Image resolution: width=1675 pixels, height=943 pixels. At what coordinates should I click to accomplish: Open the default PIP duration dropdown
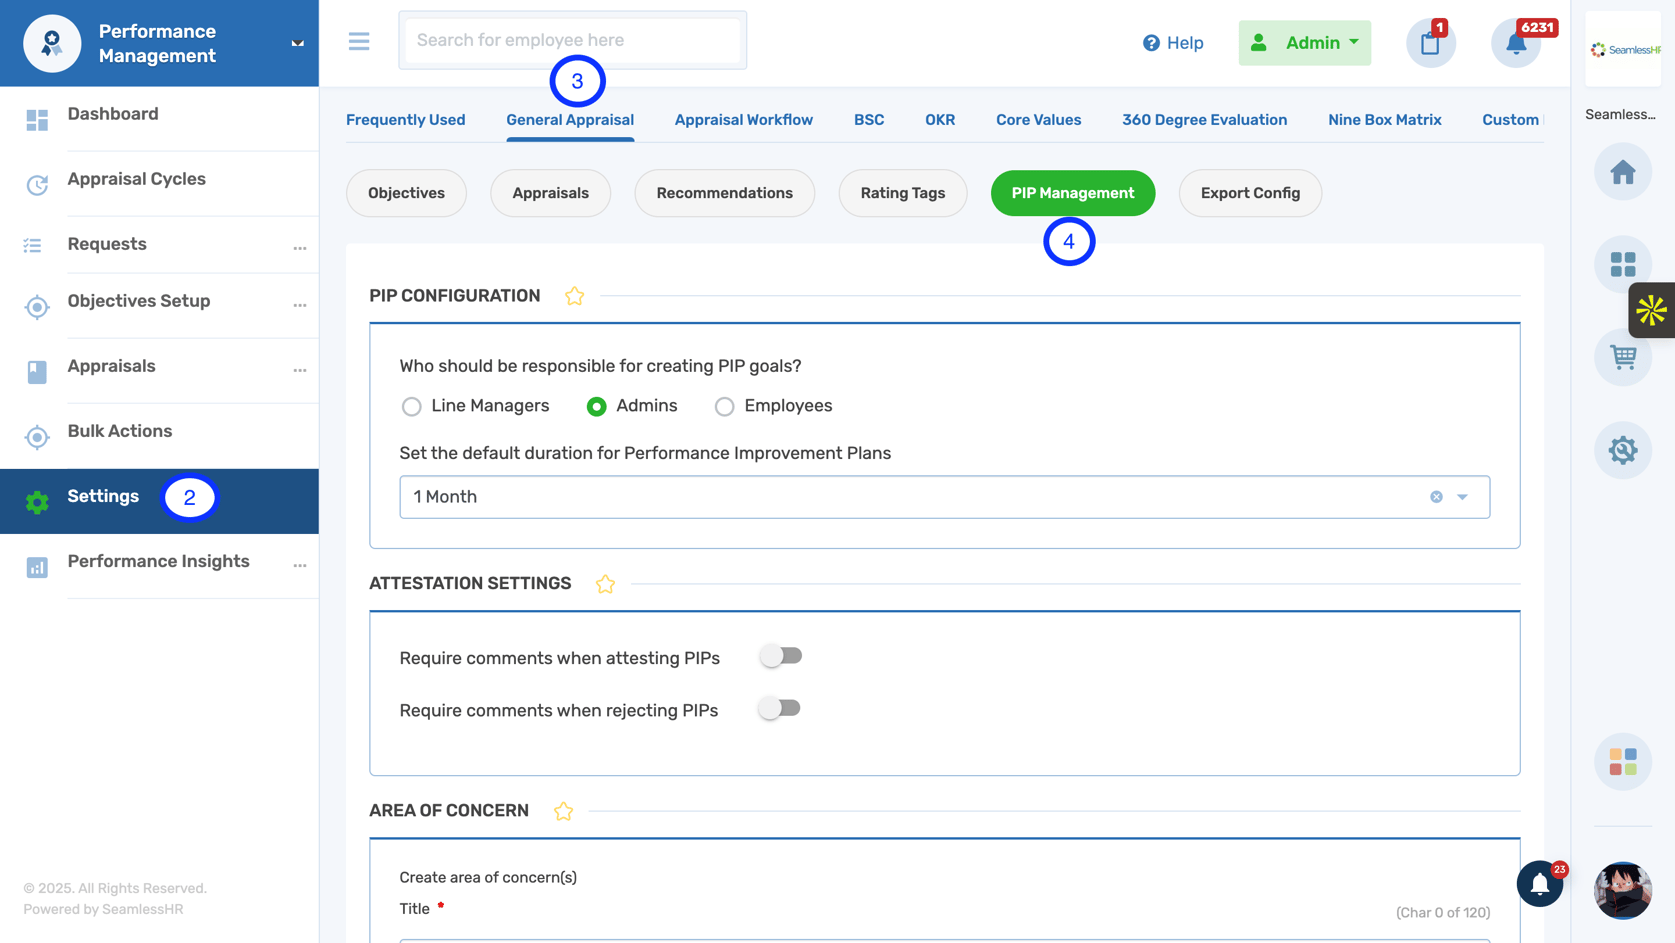(944, 497)
